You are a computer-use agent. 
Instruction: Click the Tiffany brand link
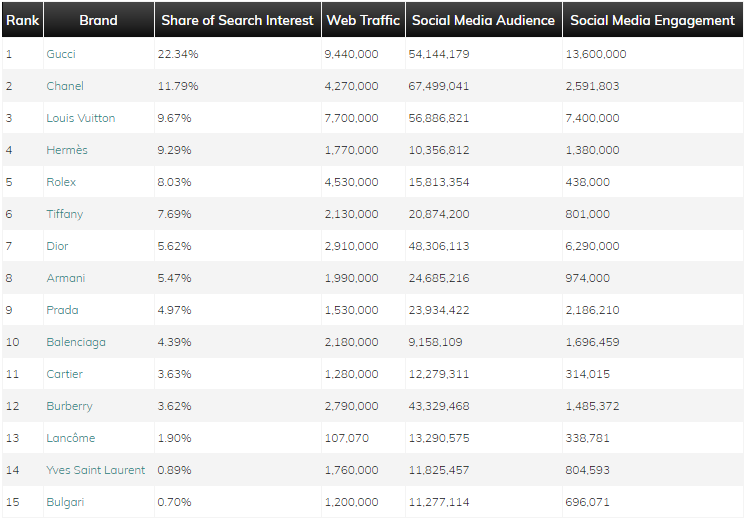(65, 214)
